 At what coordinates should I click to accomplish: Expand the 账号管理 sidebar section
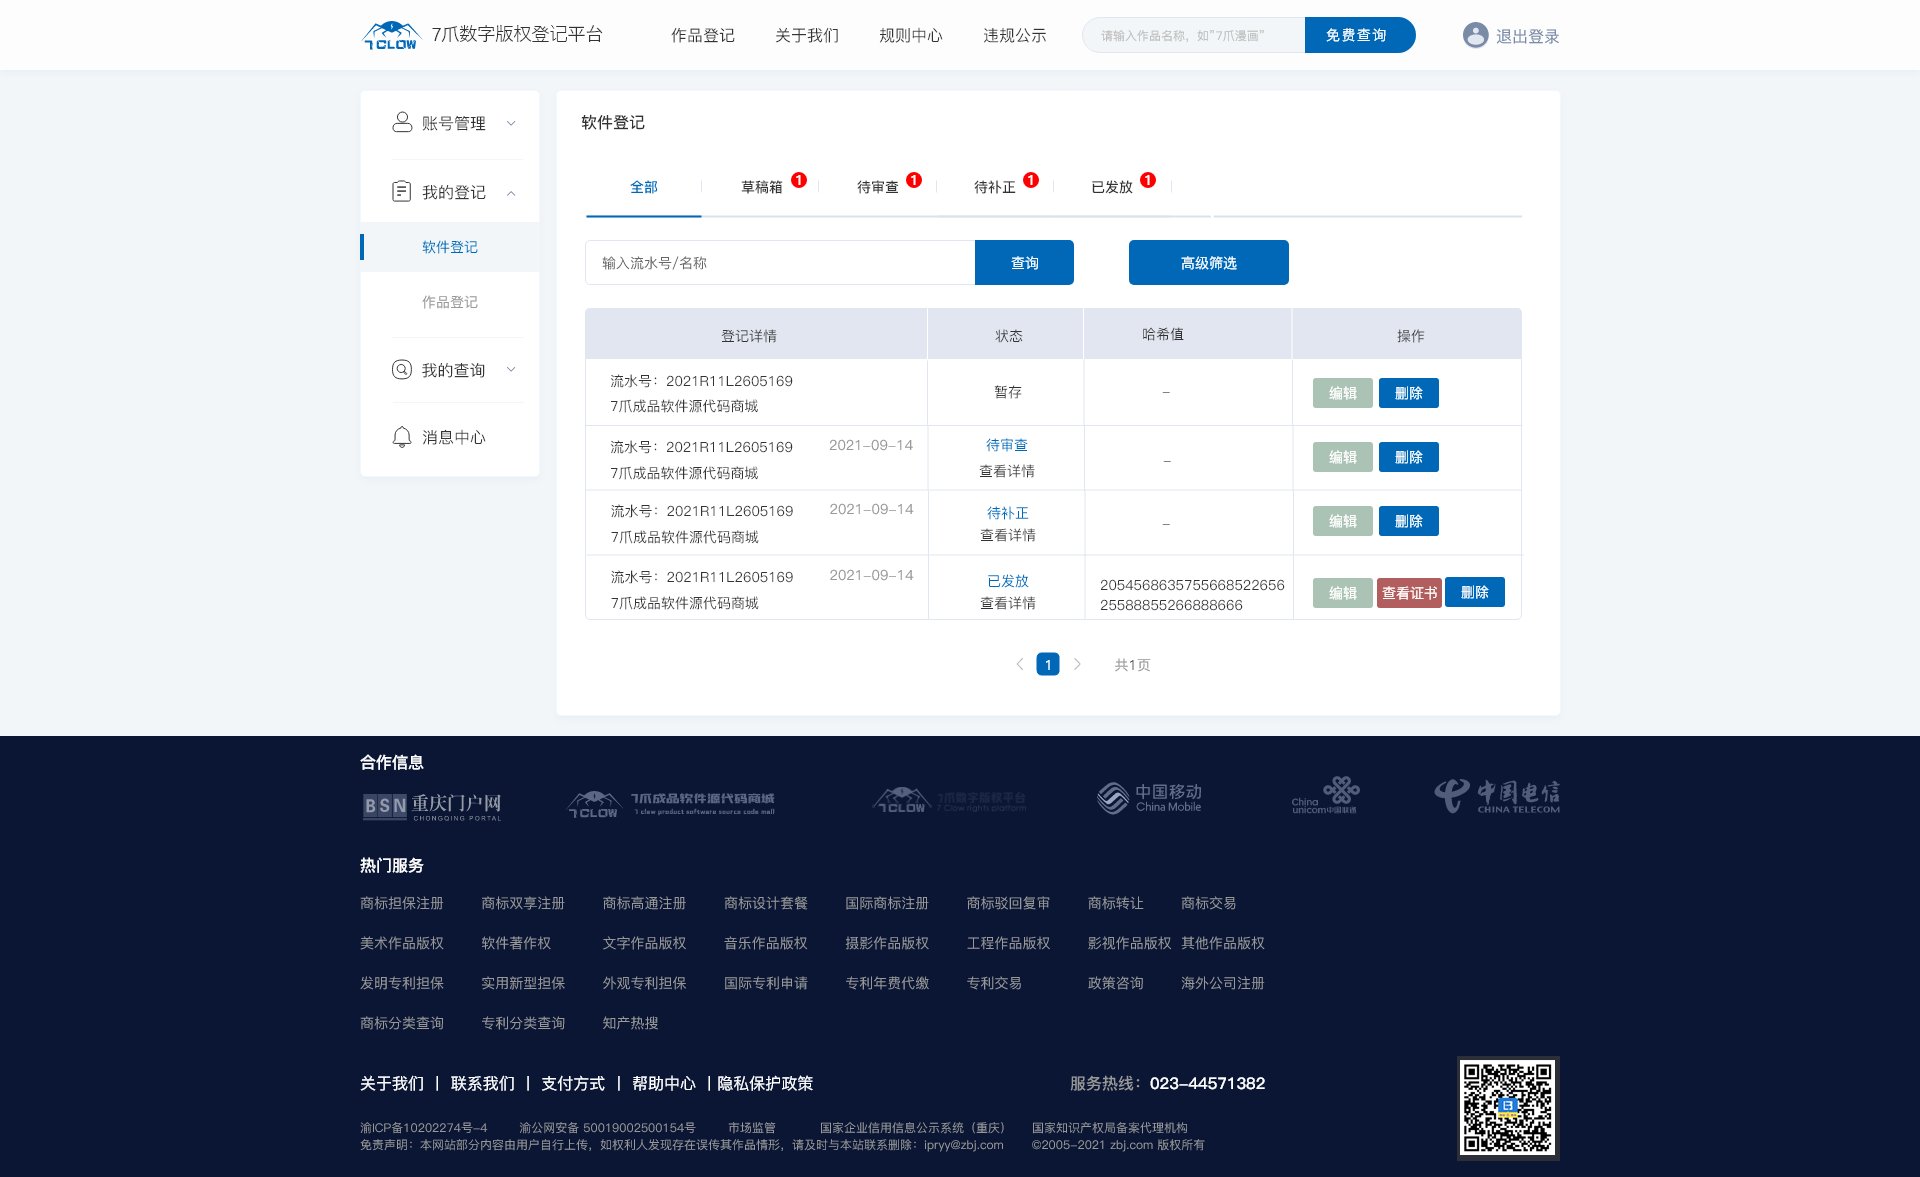point(511,123)
